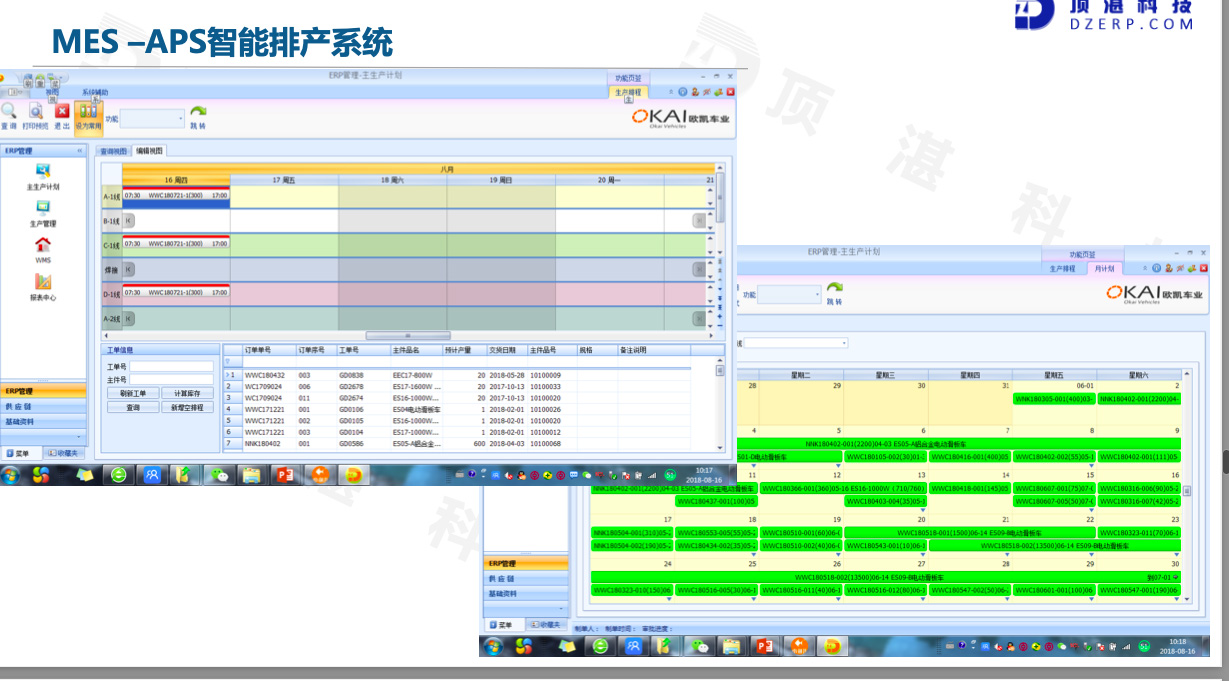Select ERP管理 section in the right window
The width and height of the screenshot is (1229, 681).
(526, 564)
